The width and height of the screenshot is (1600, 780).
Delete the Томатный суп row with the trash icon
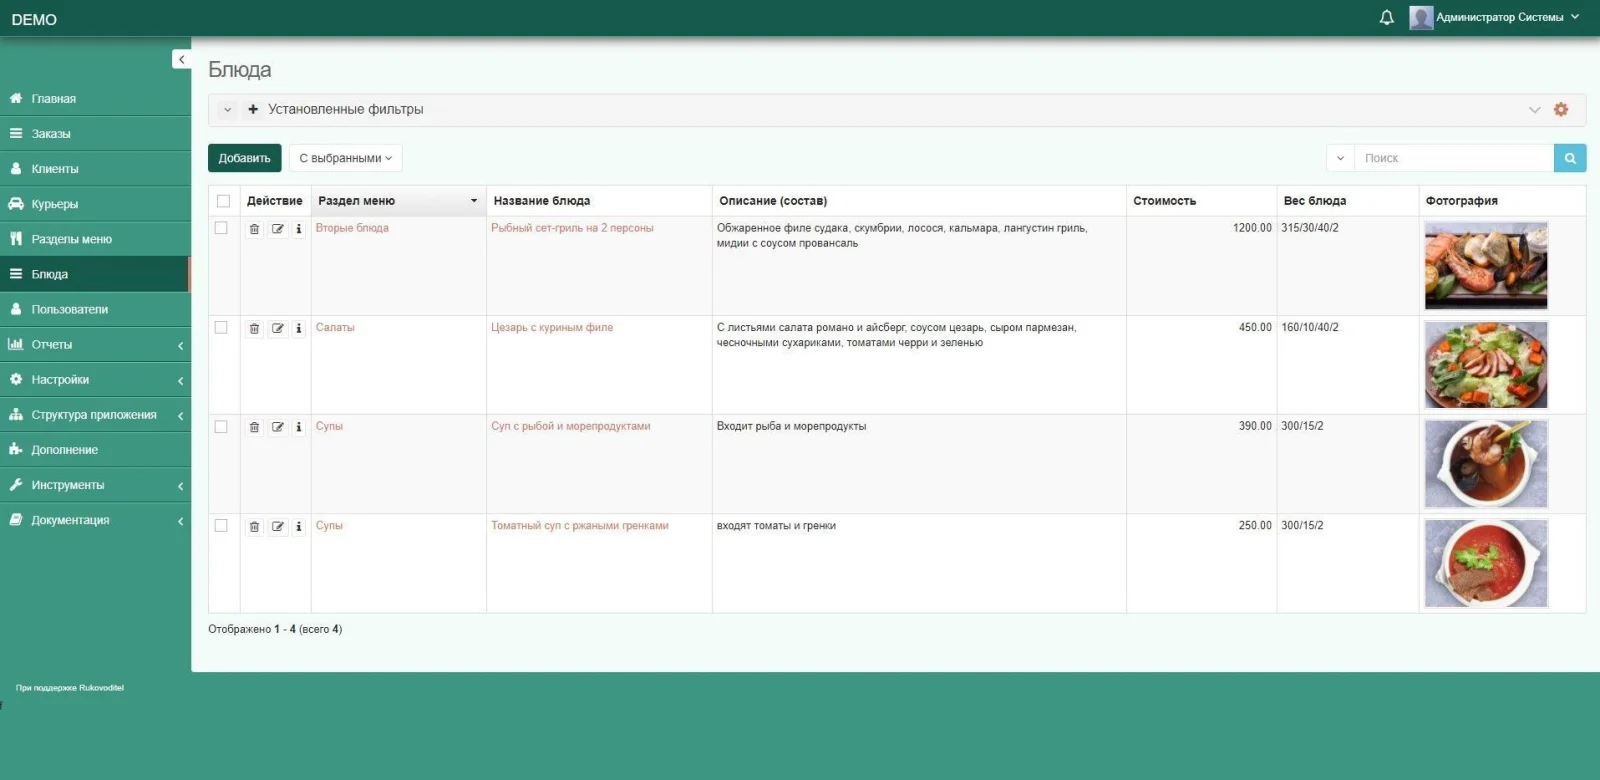point(254,526)
